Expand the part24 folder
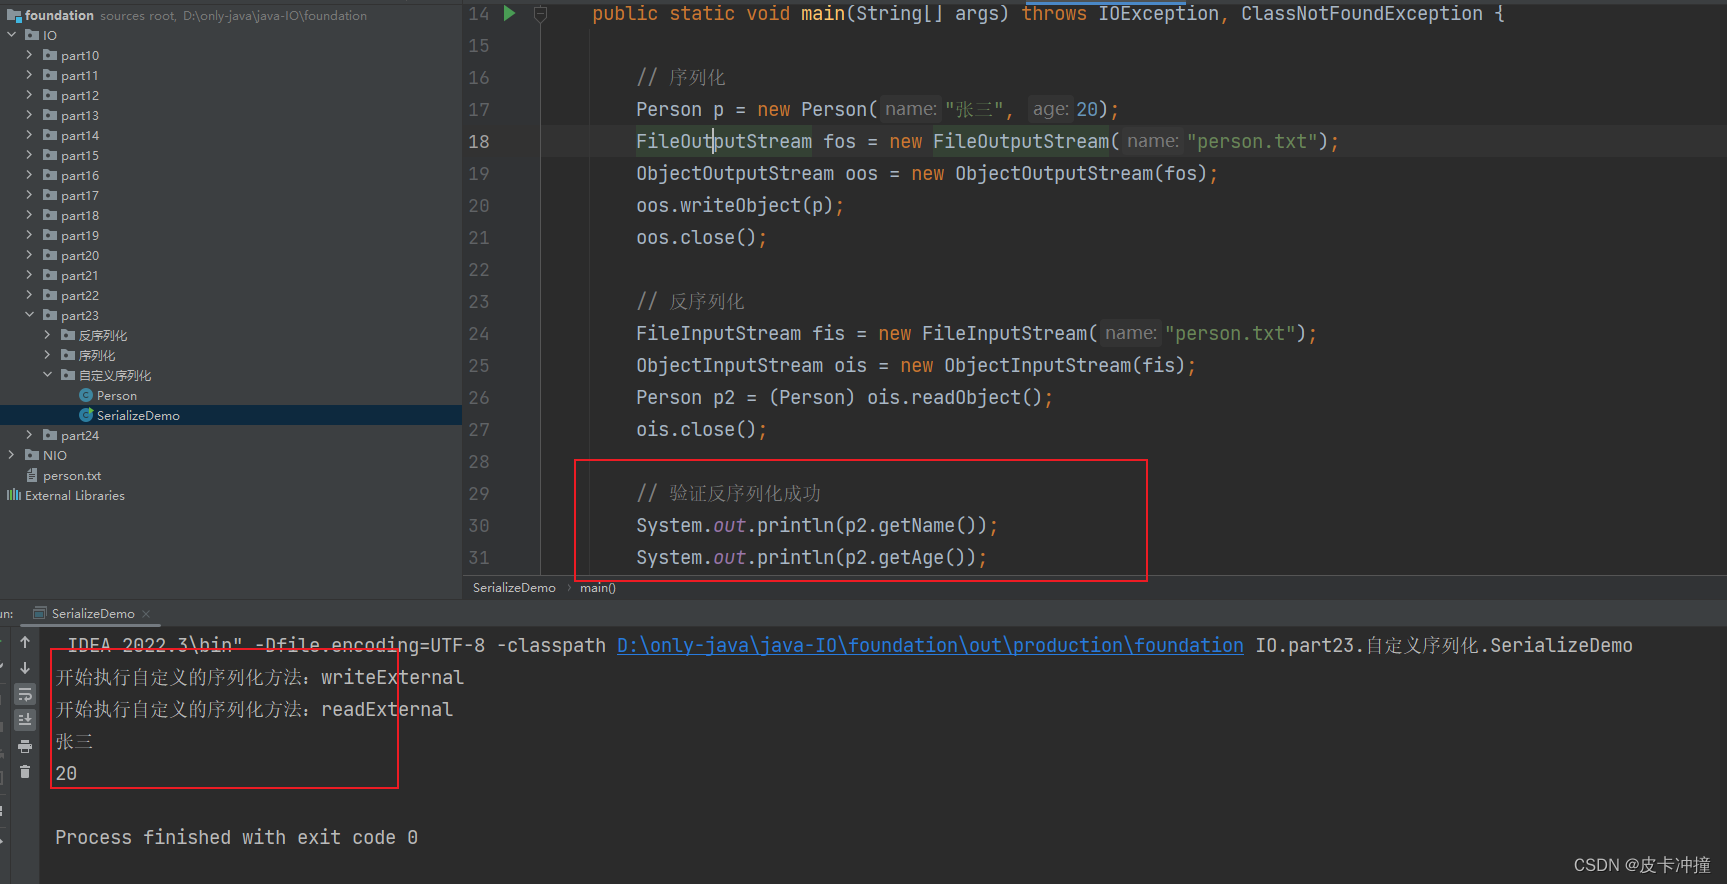The height and width of the screenshot is (884, 1727). [30, 435]
